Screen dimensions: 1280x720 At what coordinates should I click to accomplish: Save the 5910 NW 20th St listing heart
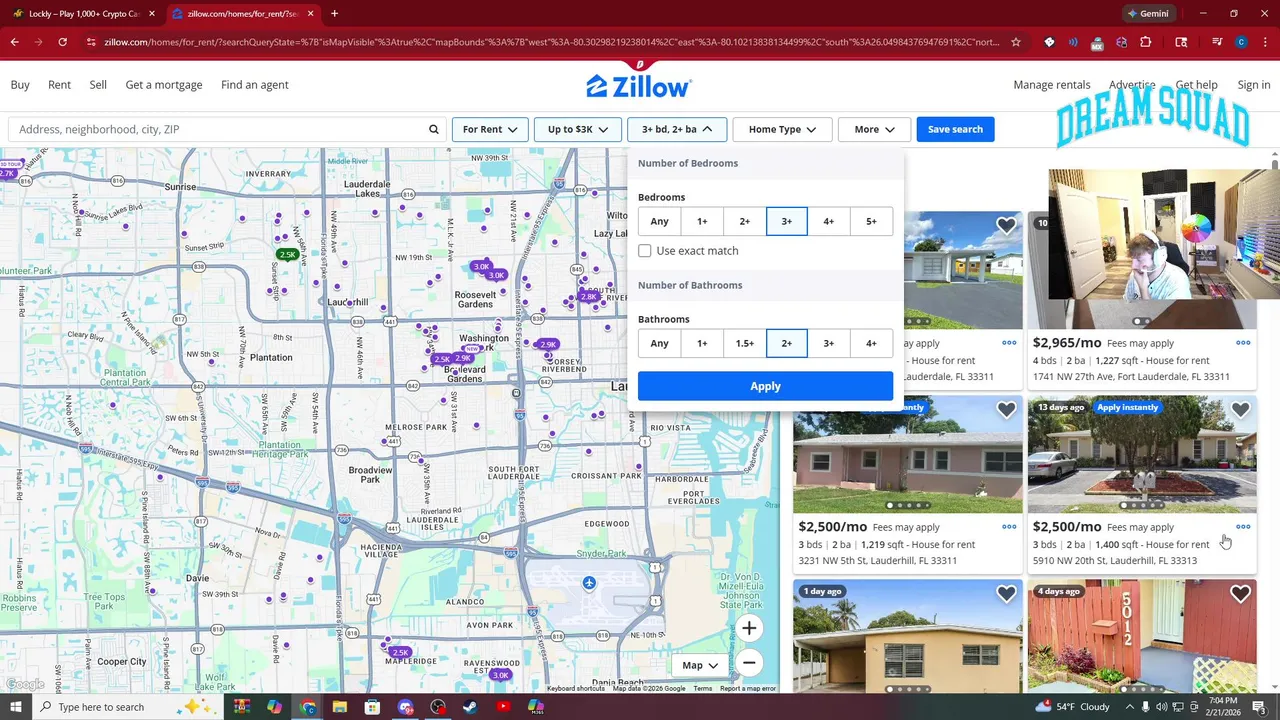point(1240,410)
